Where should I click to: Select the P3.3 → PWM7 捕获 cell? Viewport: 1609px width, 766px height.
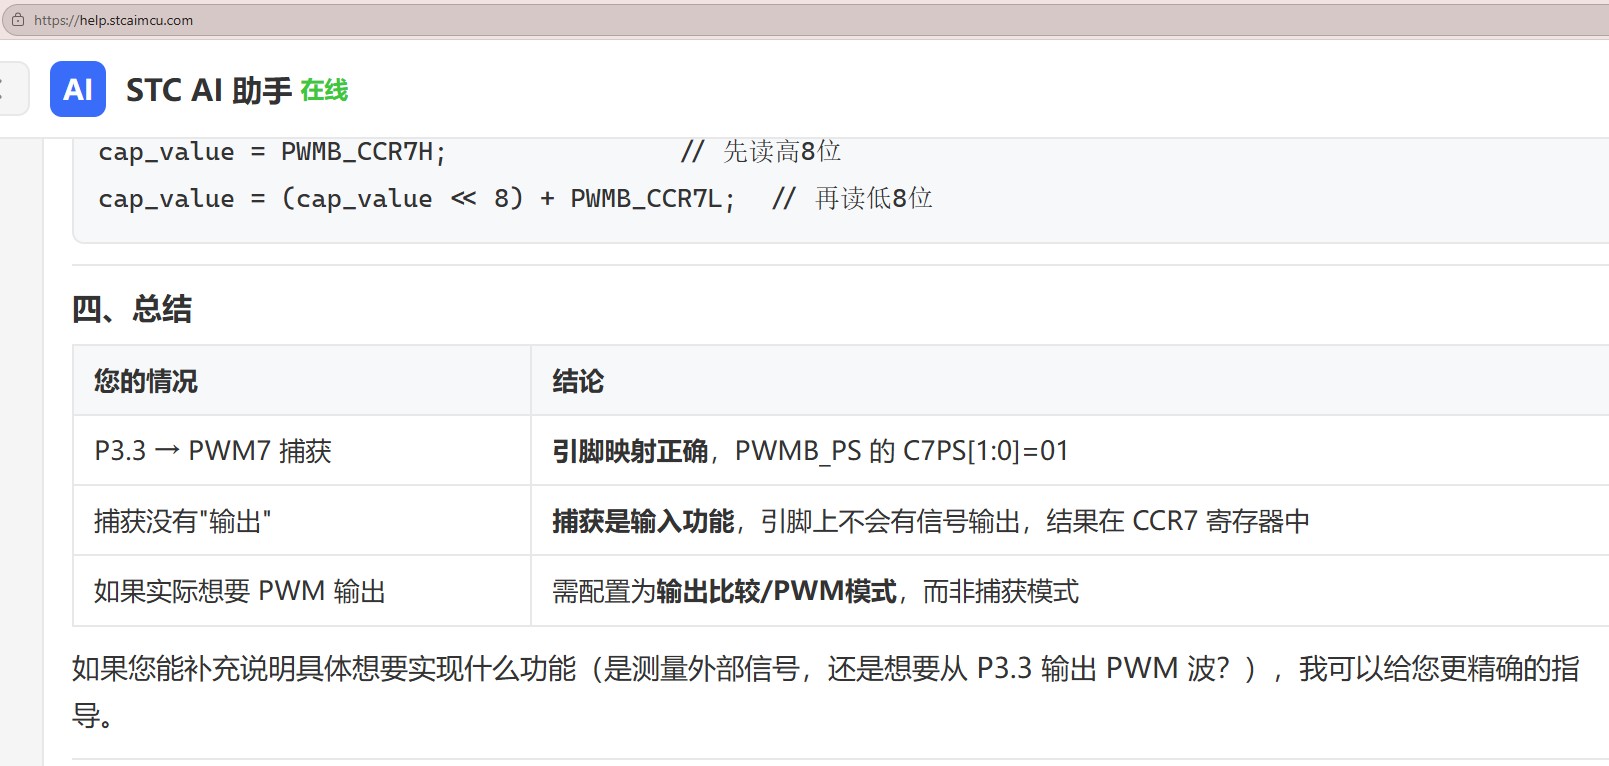301,451
